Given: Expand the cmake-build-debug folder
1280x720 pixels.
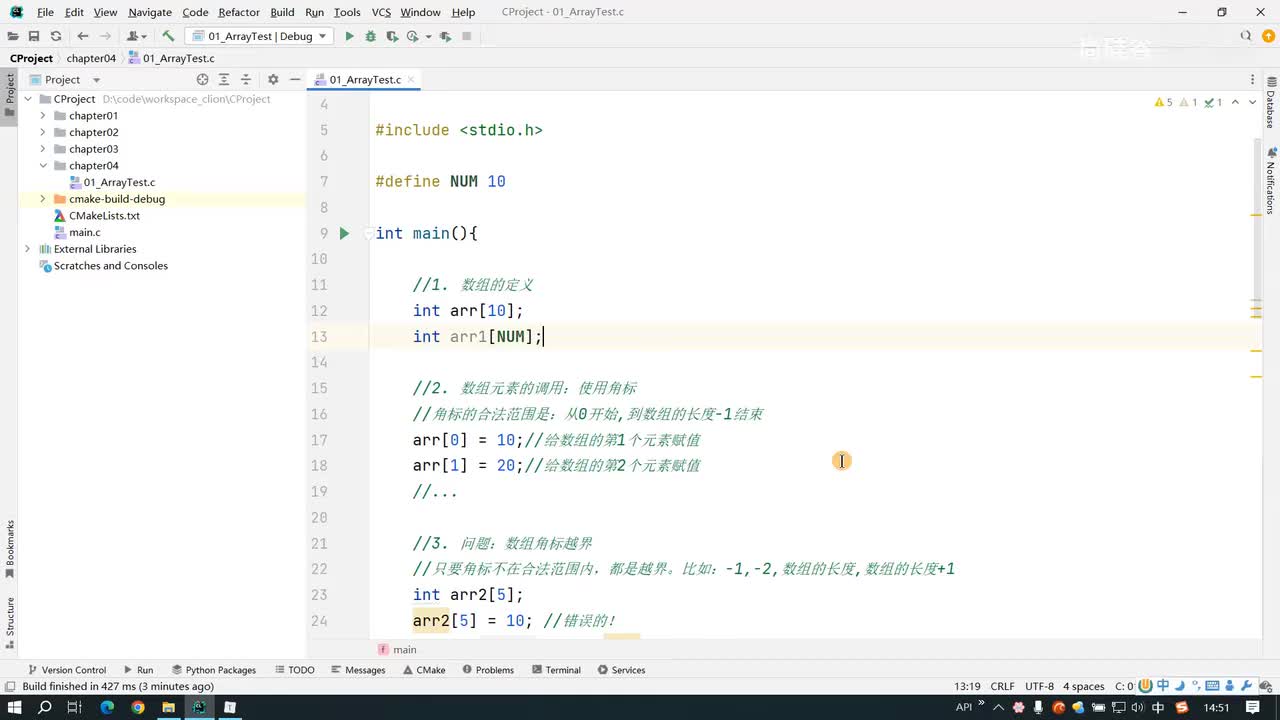Looking at the screenshot, I should tap(43, 199).
